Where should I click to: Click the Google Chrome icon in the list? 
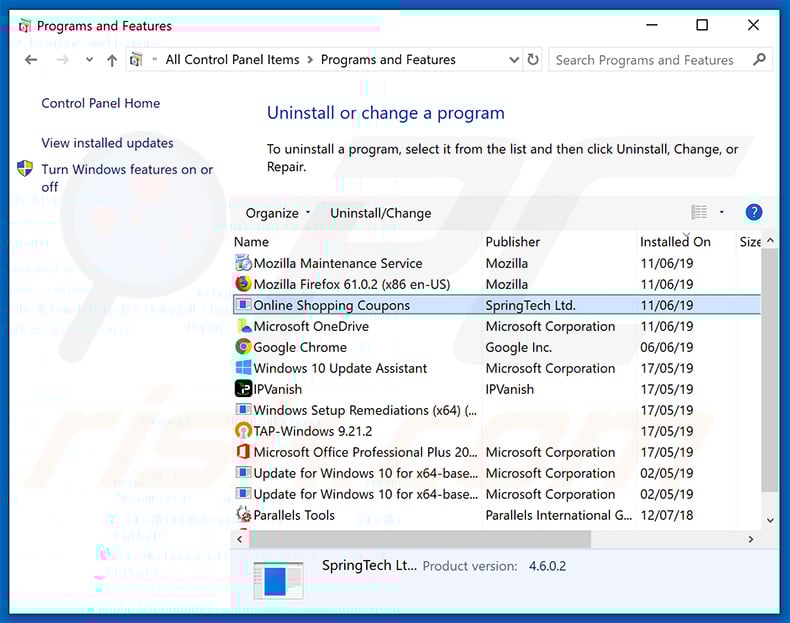pos(243,347)
